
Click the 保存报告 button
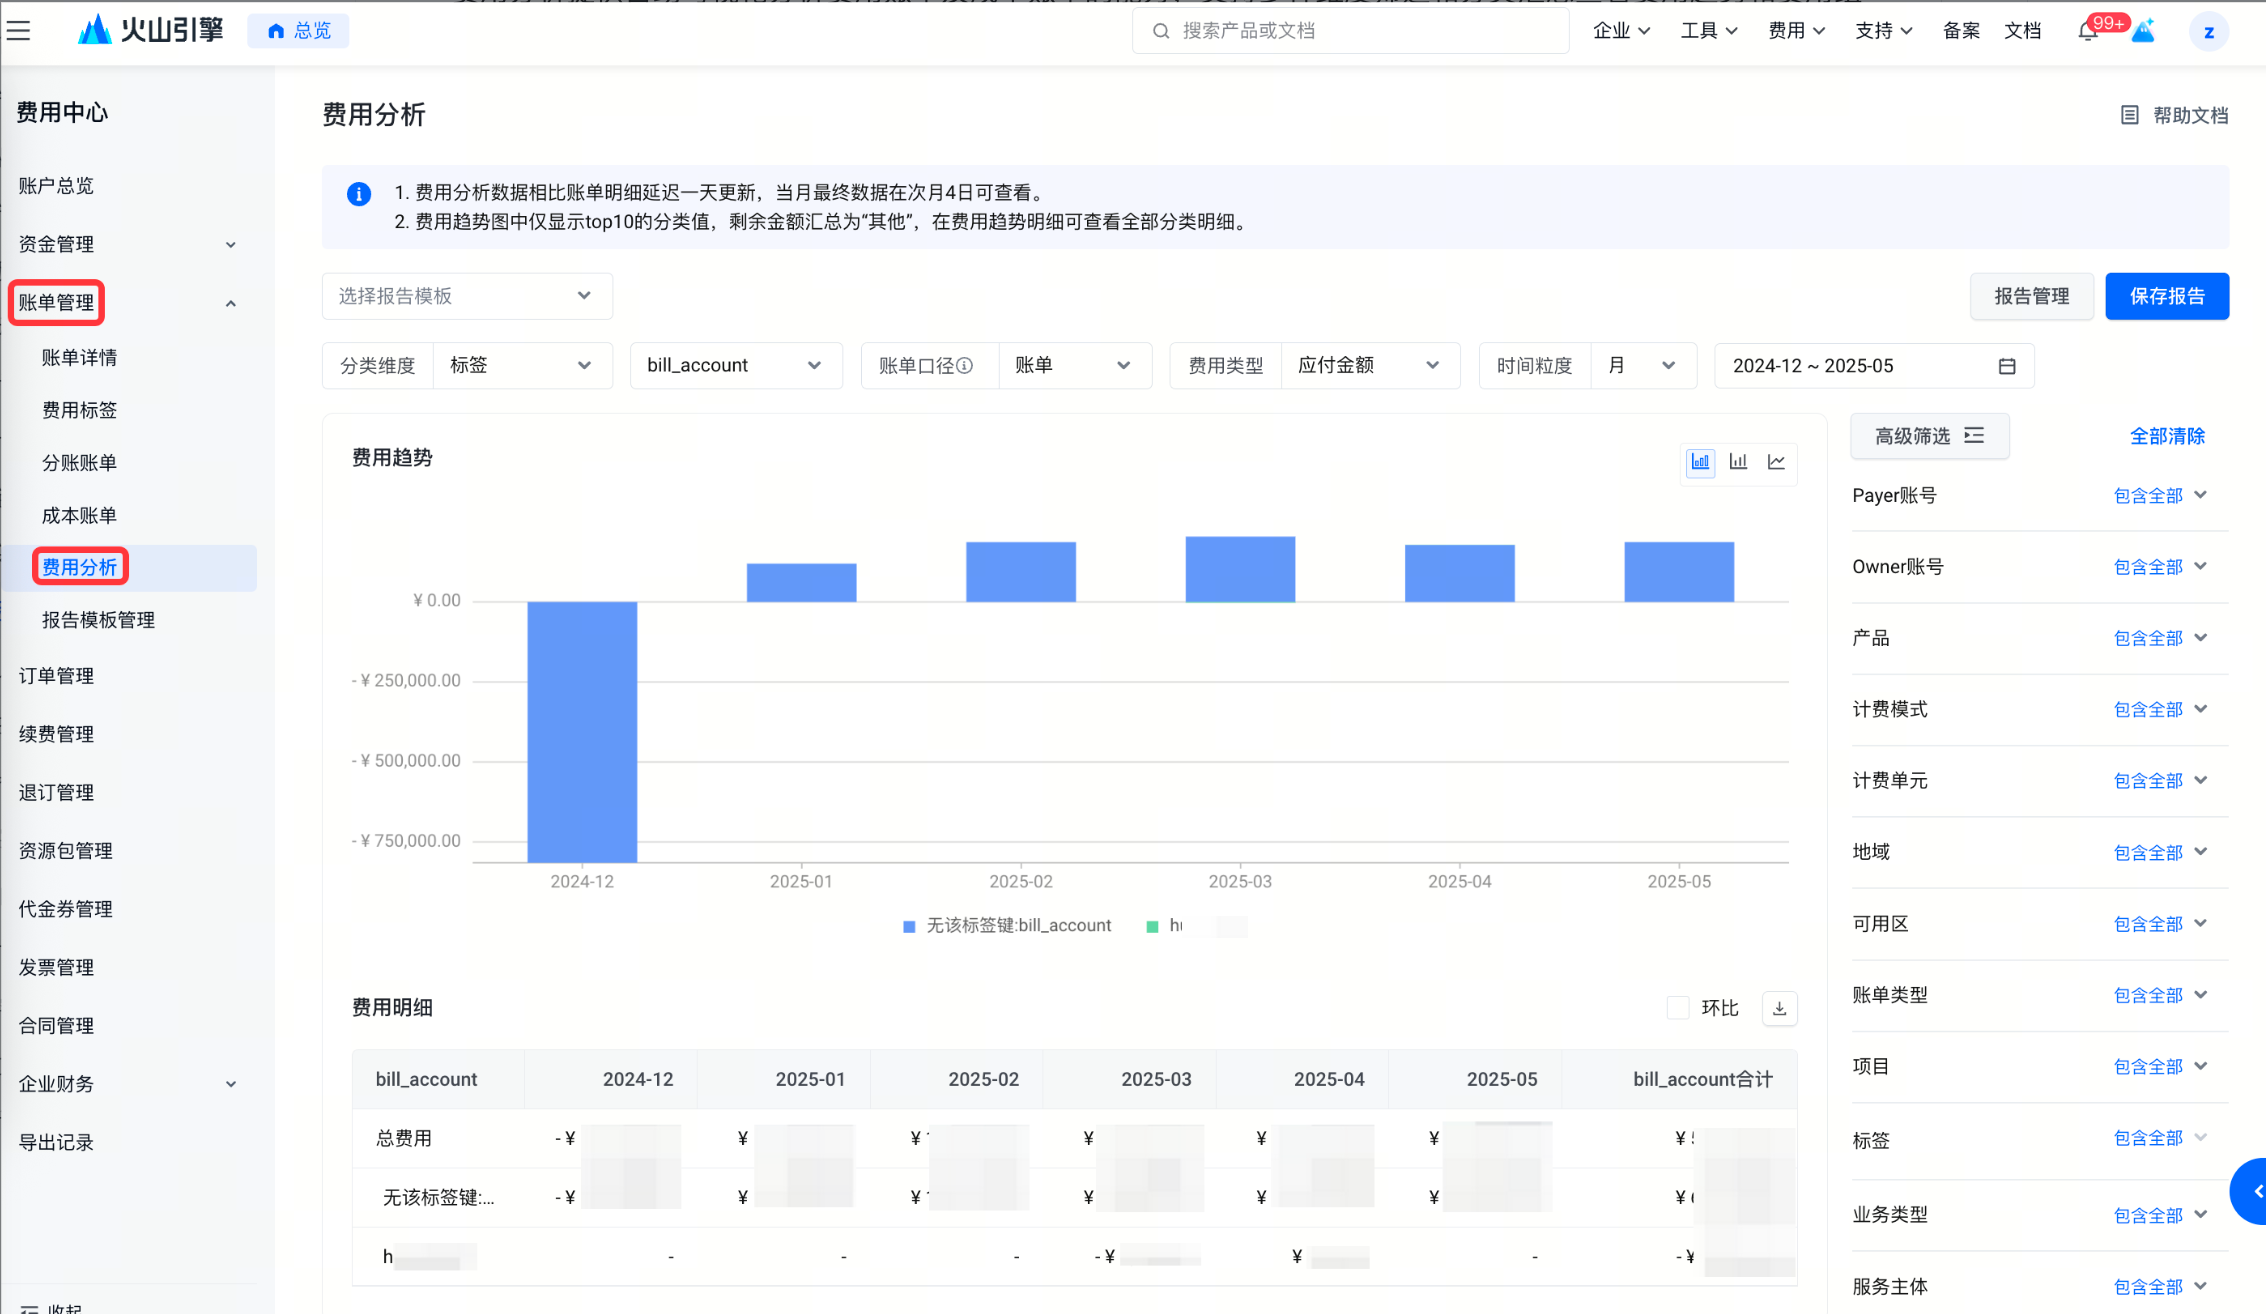click(x=2167, y=296)
